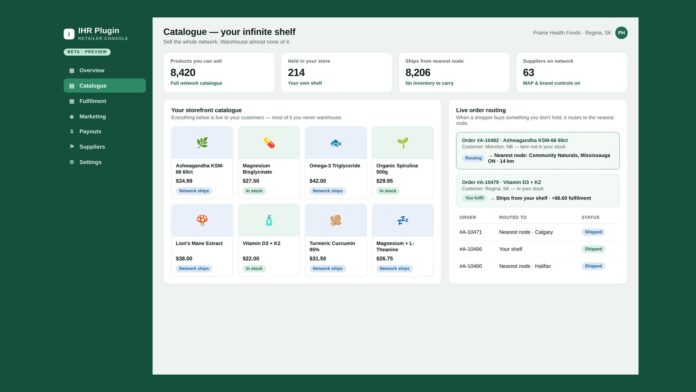Click the Vitamin D3 + K2 bottle image
696x392 pixels.
pos(269,220)
